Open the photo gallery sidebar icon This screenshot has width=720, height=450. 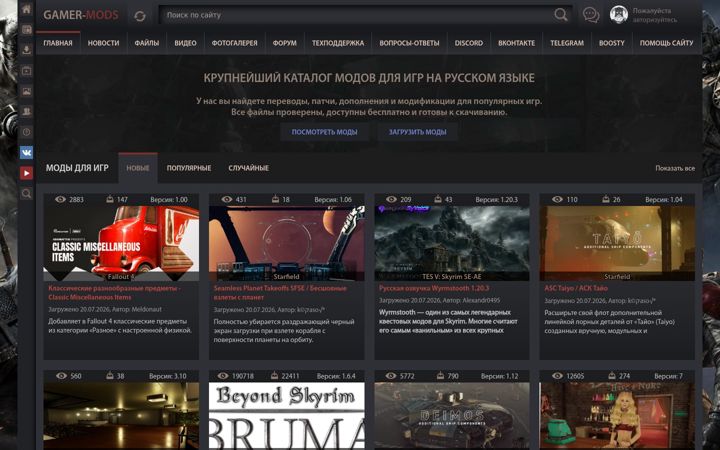tap(26, 91)
